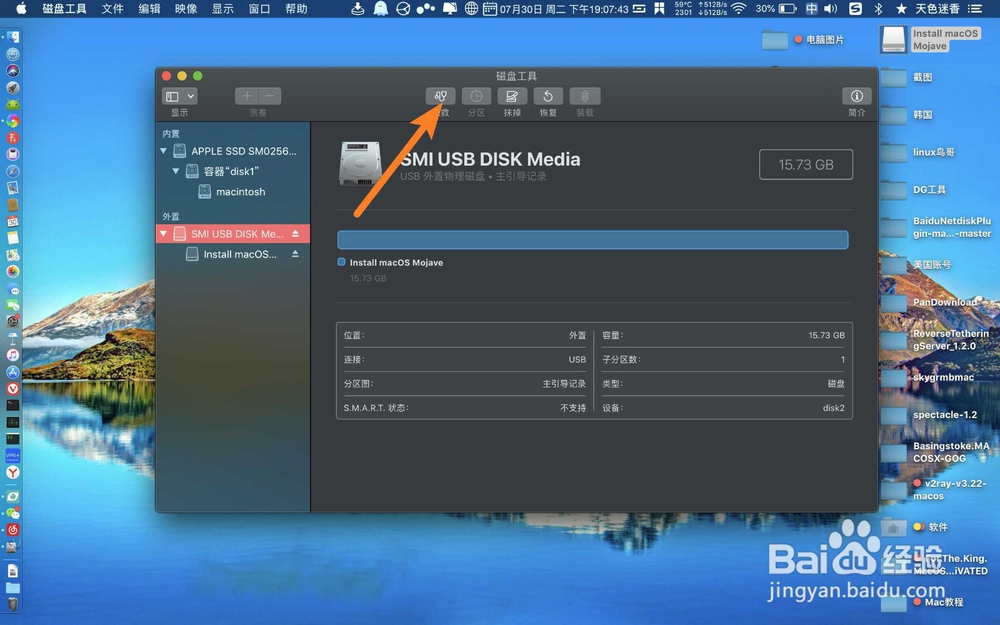The width and height of the screenshot is (1000, 625).
Task: Click the remove volume minus button
Action: tap(270, 96)
